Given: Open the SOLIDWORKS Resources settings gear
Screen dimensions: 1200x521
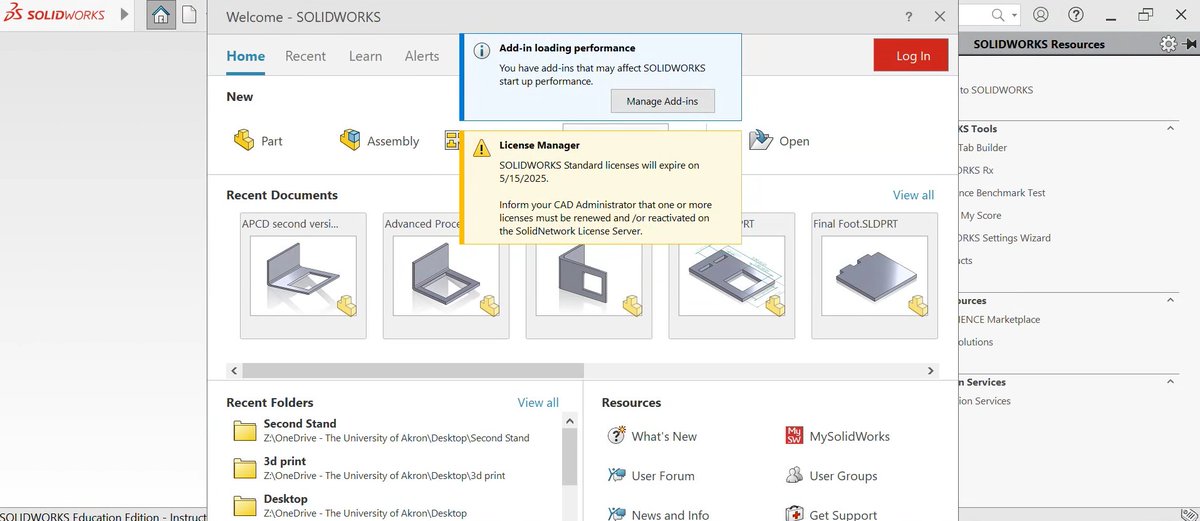Looking at the screenshot, I should [1168, 44].
